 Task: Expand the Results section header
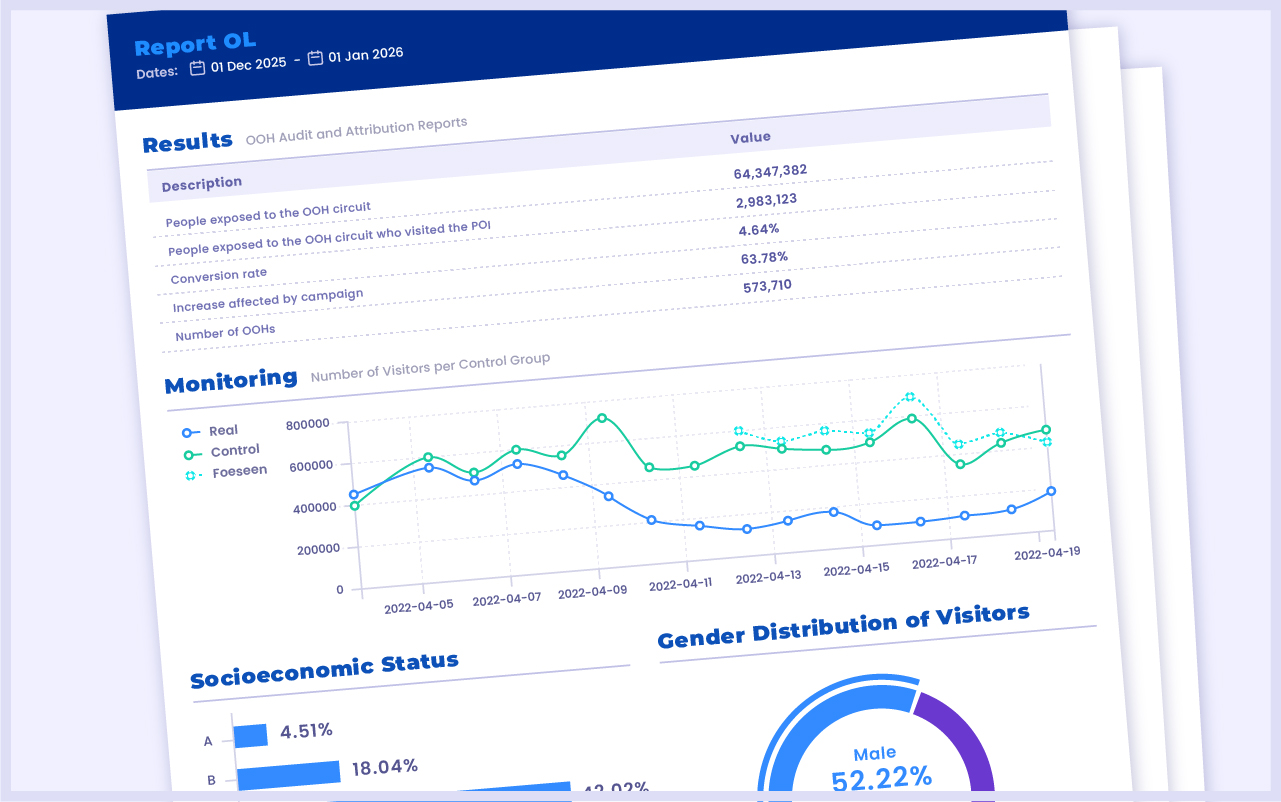188,141
